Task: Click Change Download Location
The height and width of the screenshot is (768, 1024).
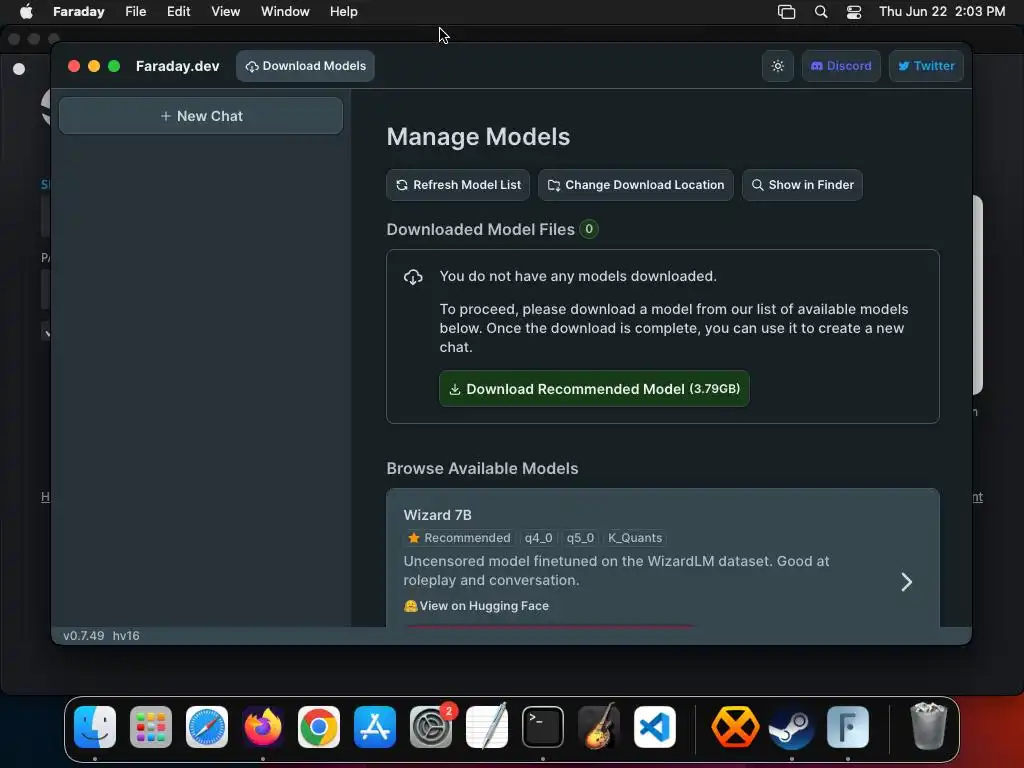Action: [635, 185]
